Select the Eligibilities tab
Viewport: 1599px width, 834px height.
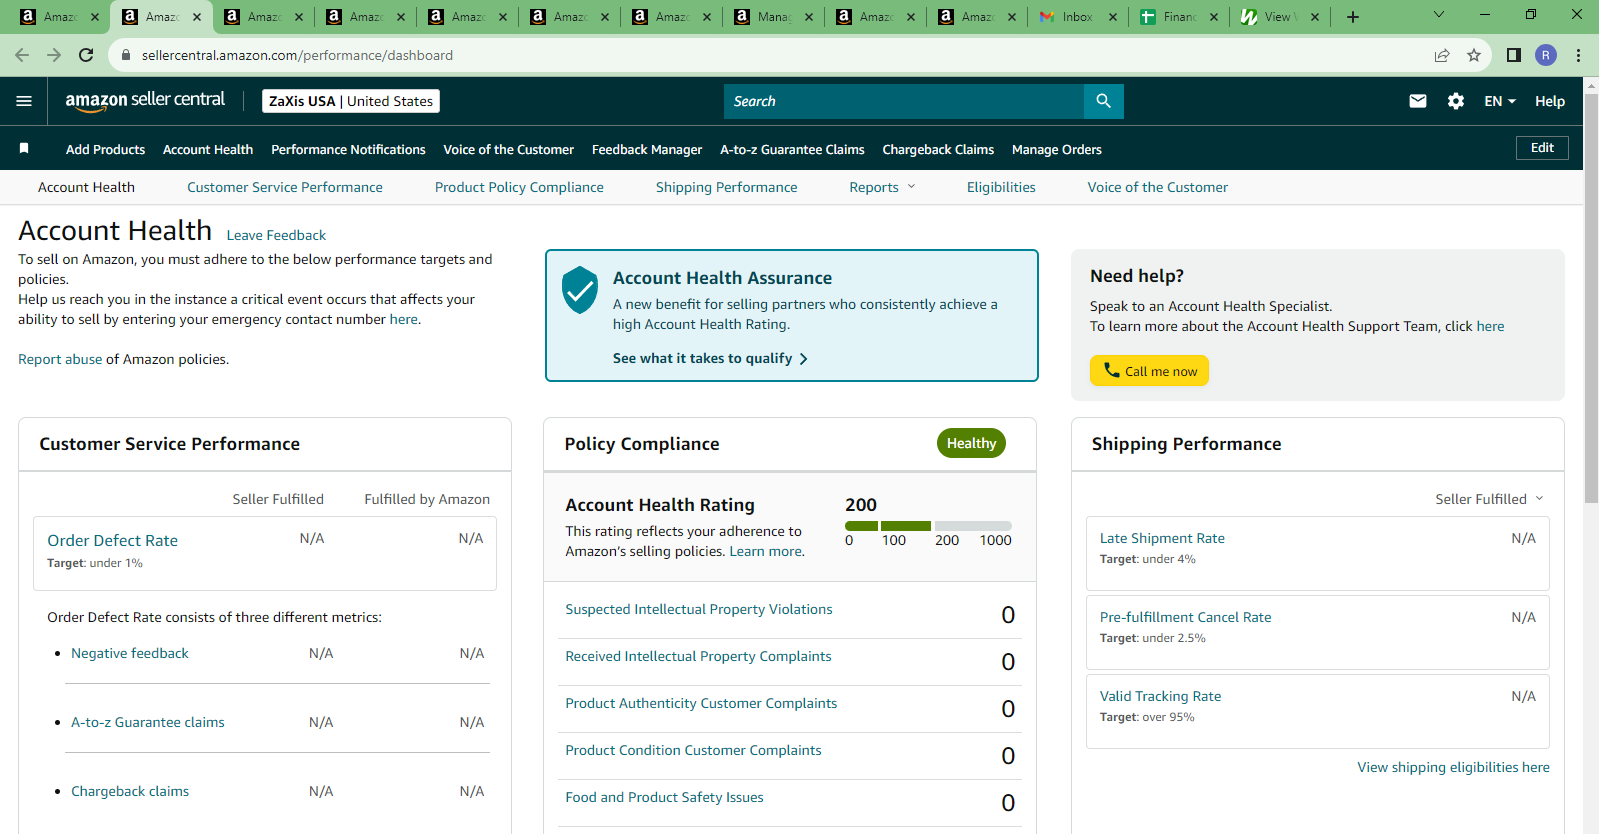[1001, 187]
